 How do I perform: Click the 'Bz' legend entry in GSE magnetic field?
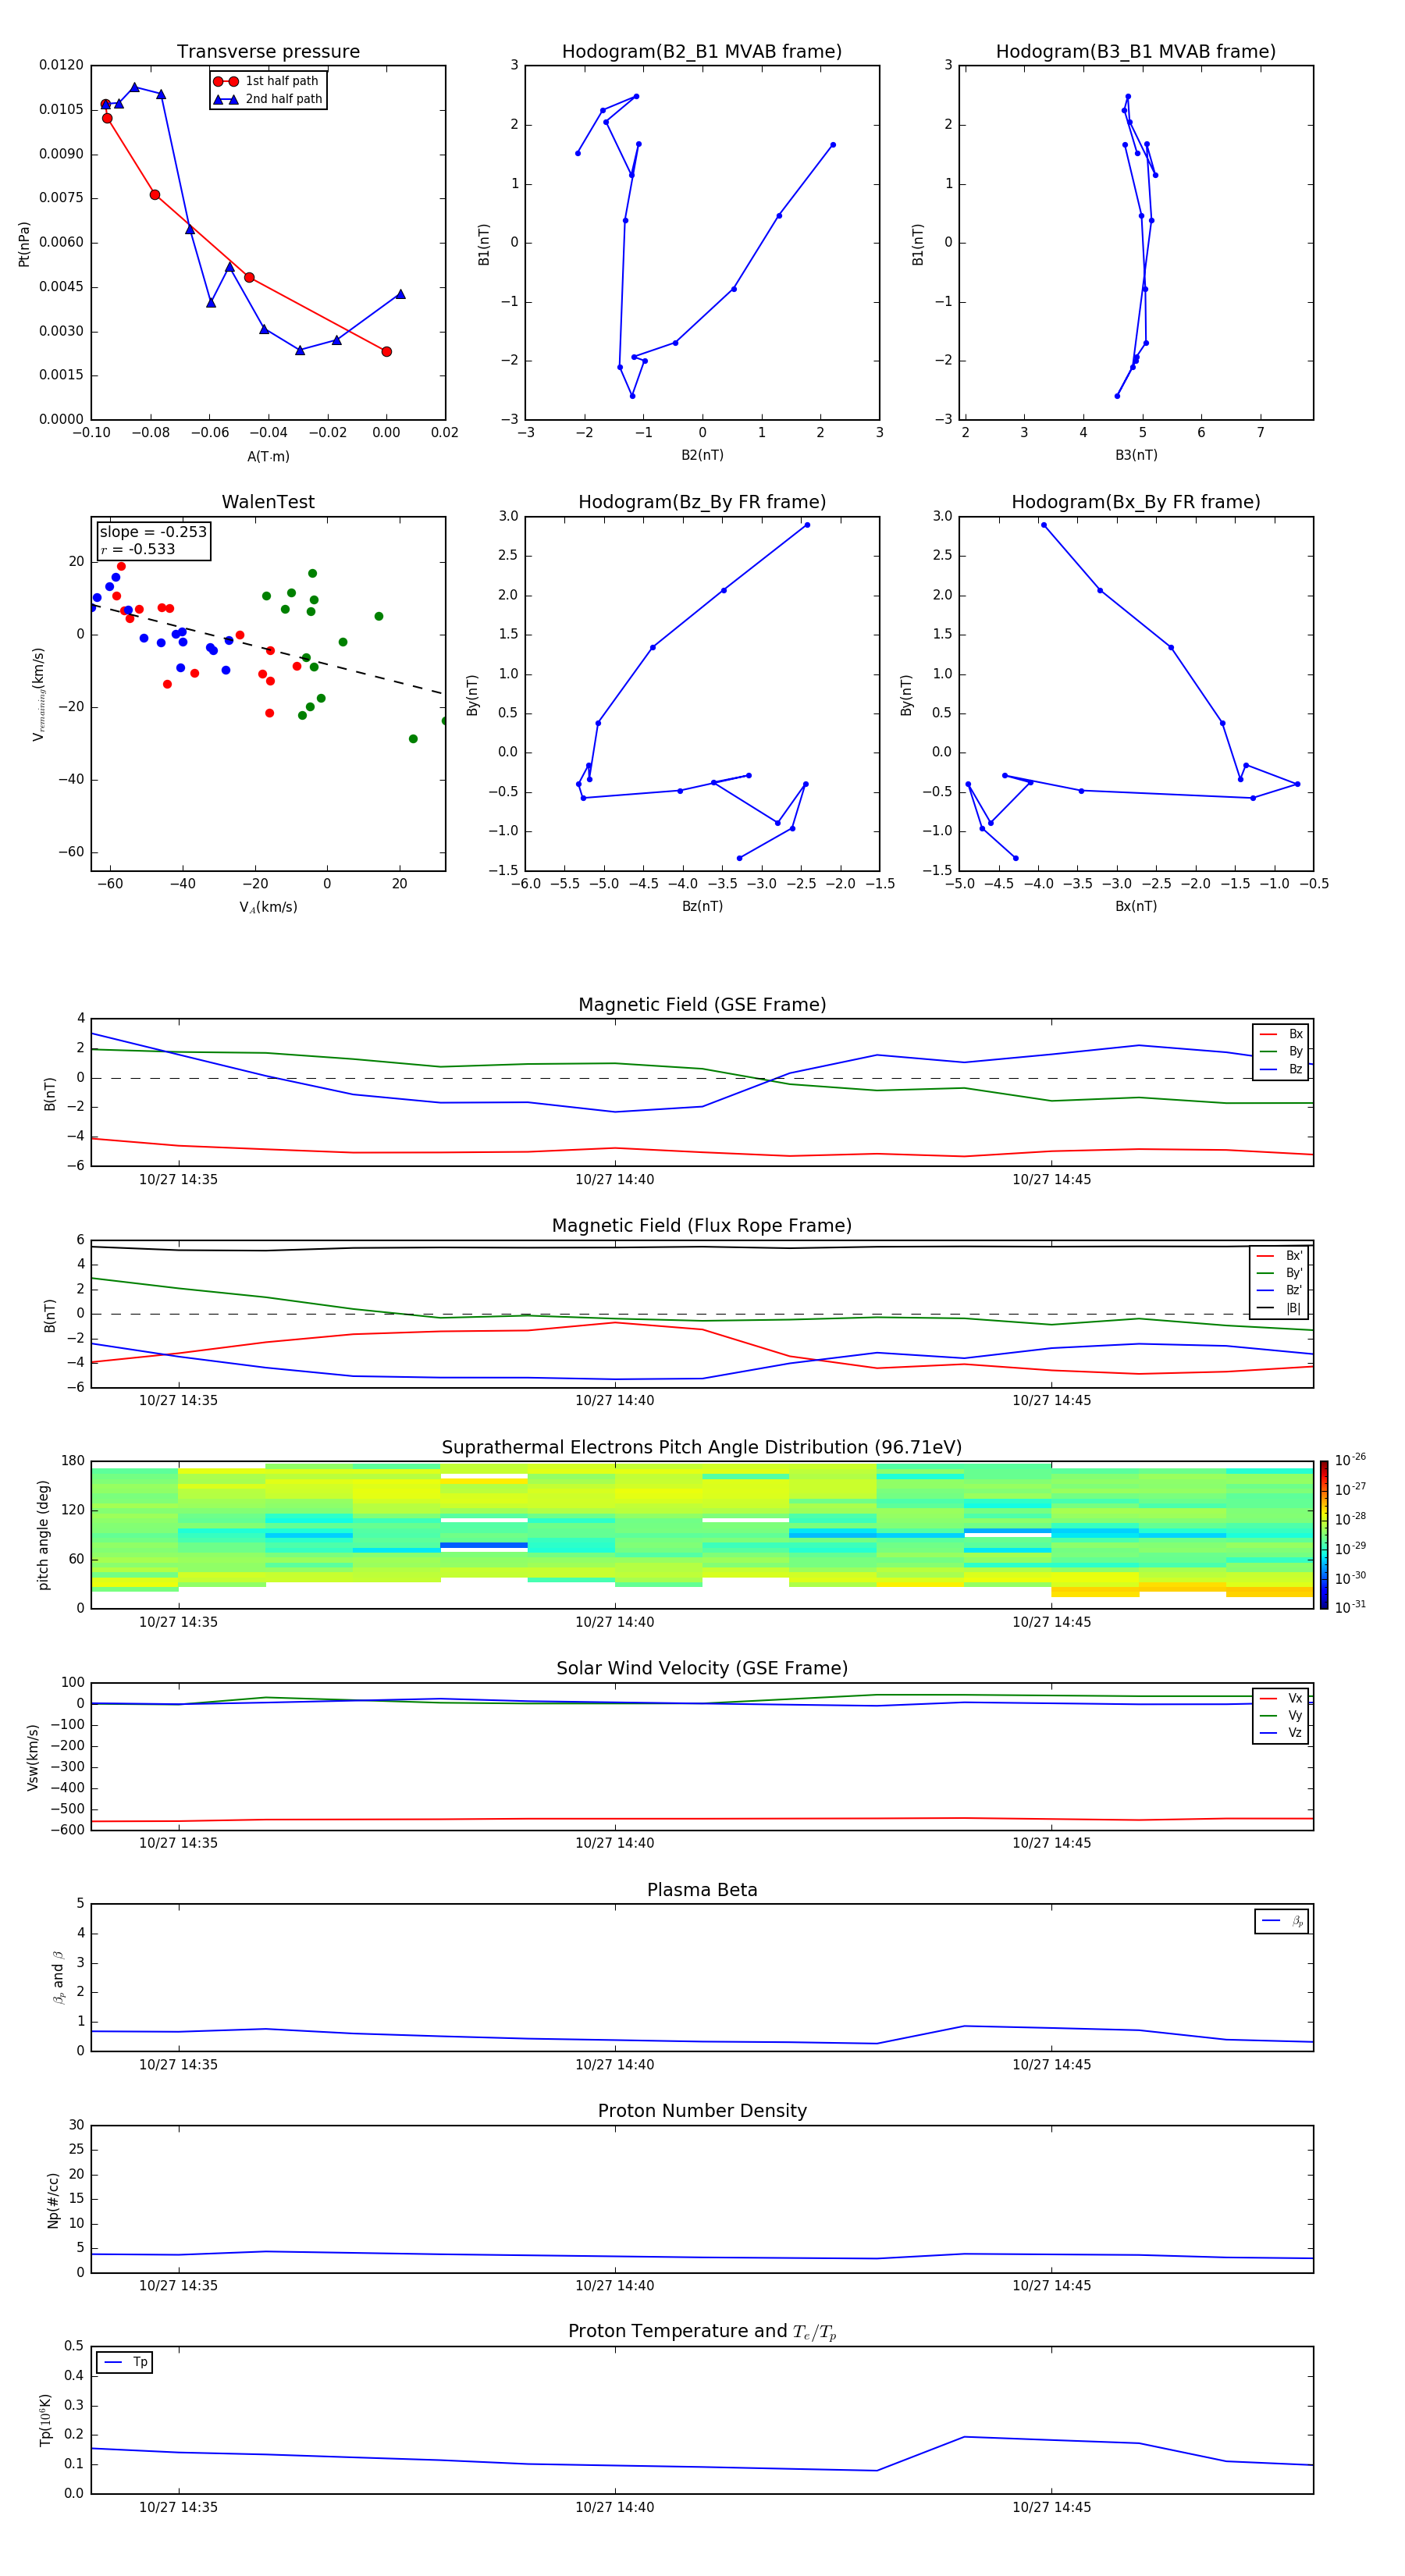[1281, 1069]
